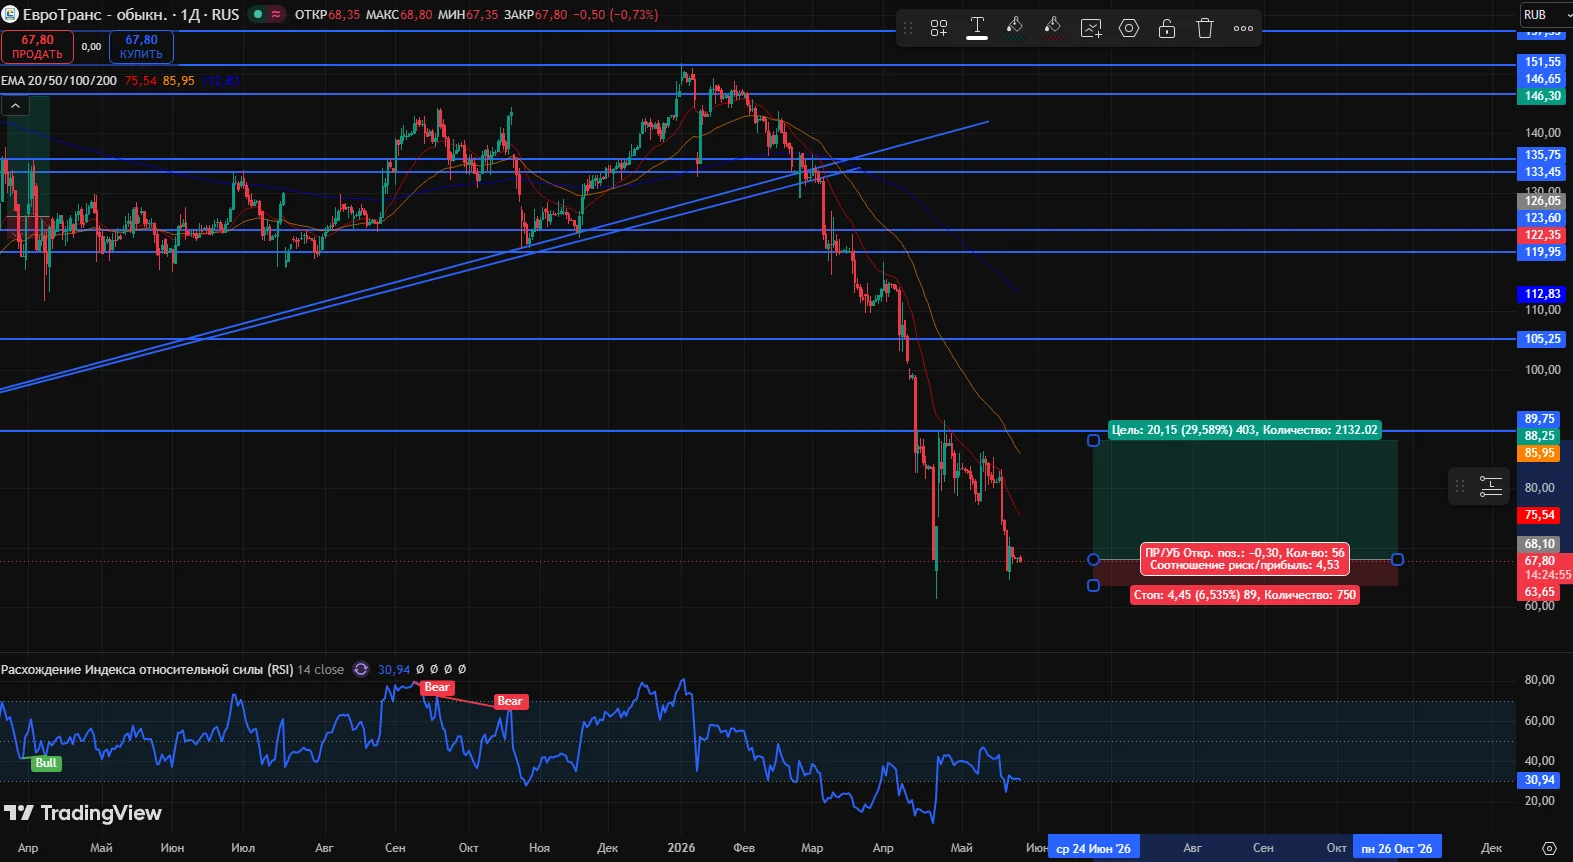Click the add-chart snapshot icon
The height and width of the screenshot is (862, 1573).
[1091, 28]
